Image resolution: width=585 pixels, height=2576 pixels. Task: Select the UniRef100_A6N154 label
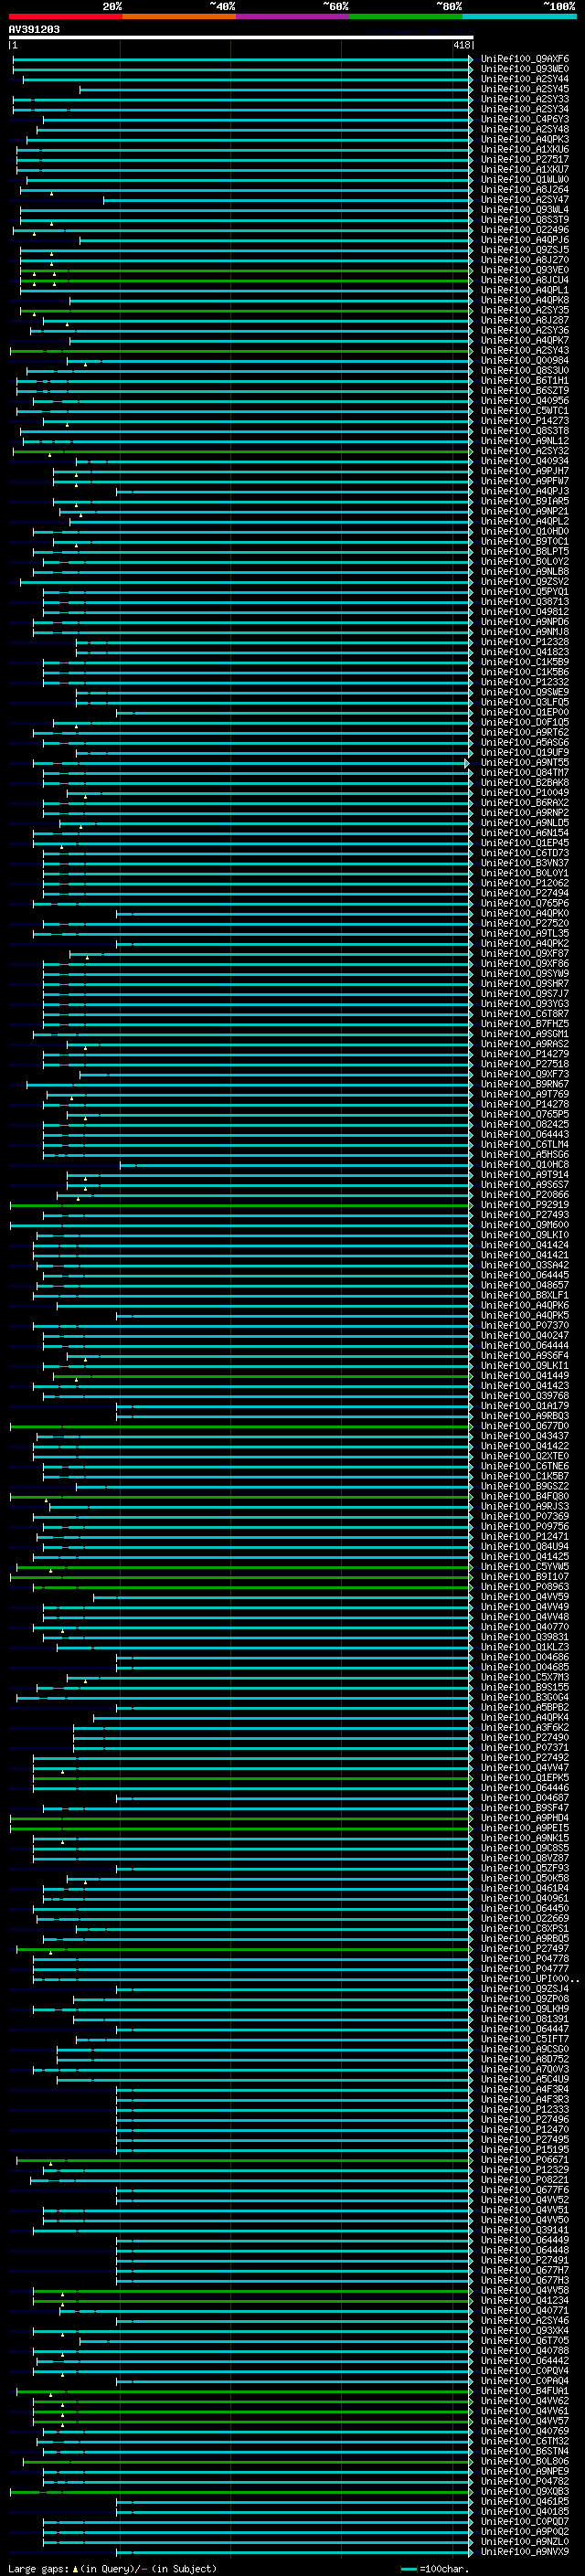click(x=525, y=833)
